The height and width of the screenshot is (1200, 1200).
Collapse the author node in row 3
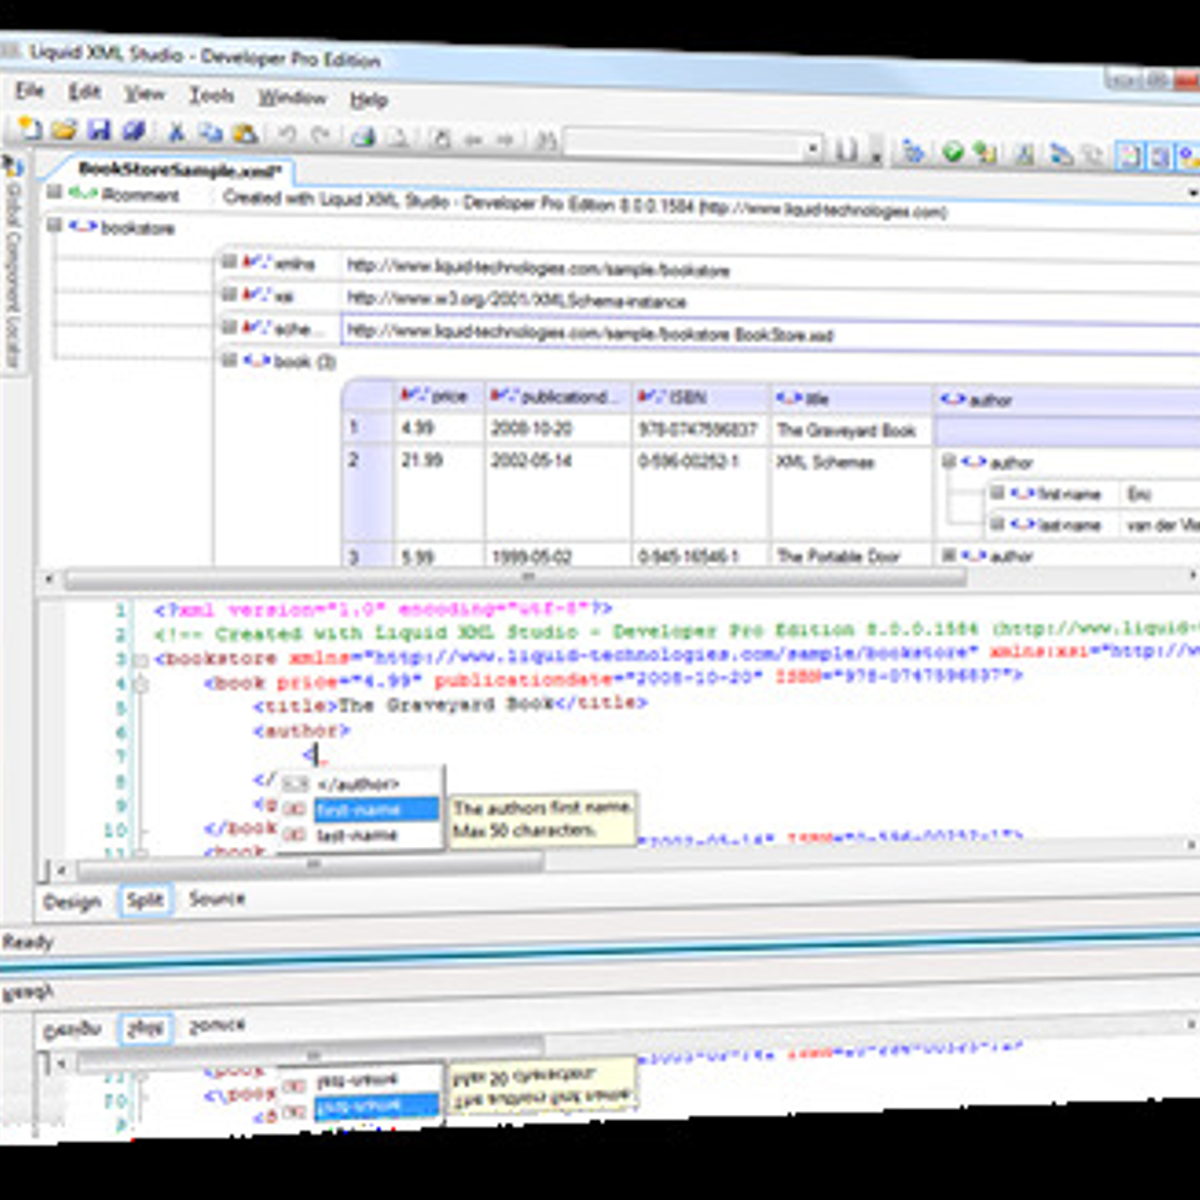click(949, 555)
